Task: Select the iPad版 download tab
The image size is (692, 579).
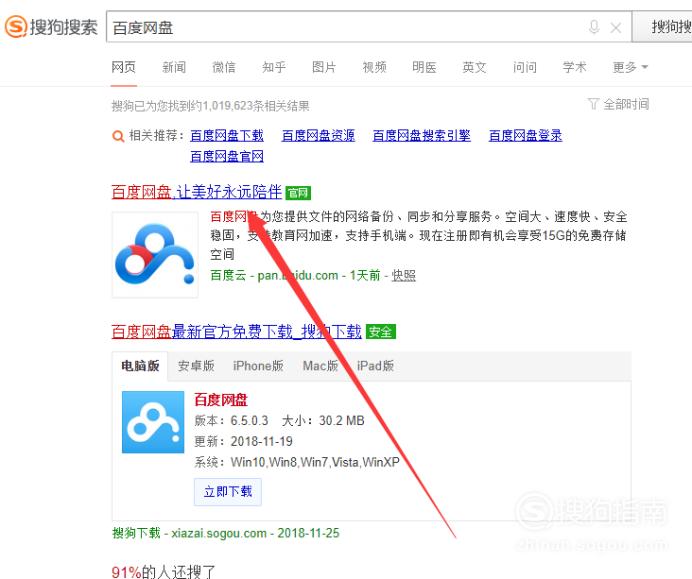Action: click(x=375, y=366)
